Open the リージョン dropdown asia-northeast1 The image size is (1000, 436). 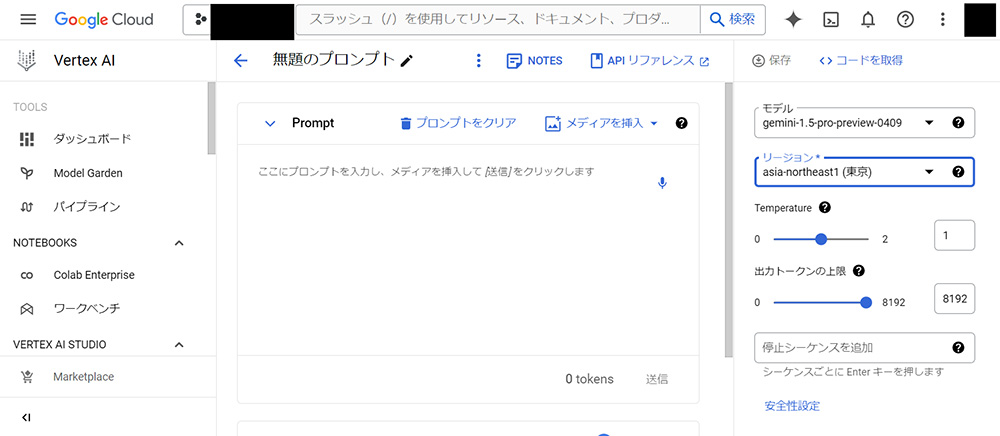click(864, 171)
